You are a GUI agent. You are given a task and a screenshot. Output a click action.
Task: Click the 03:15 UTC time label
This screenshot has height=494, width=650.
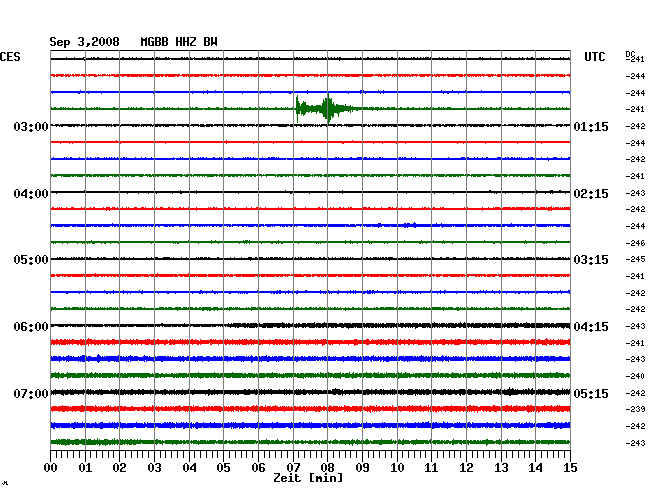591,260
